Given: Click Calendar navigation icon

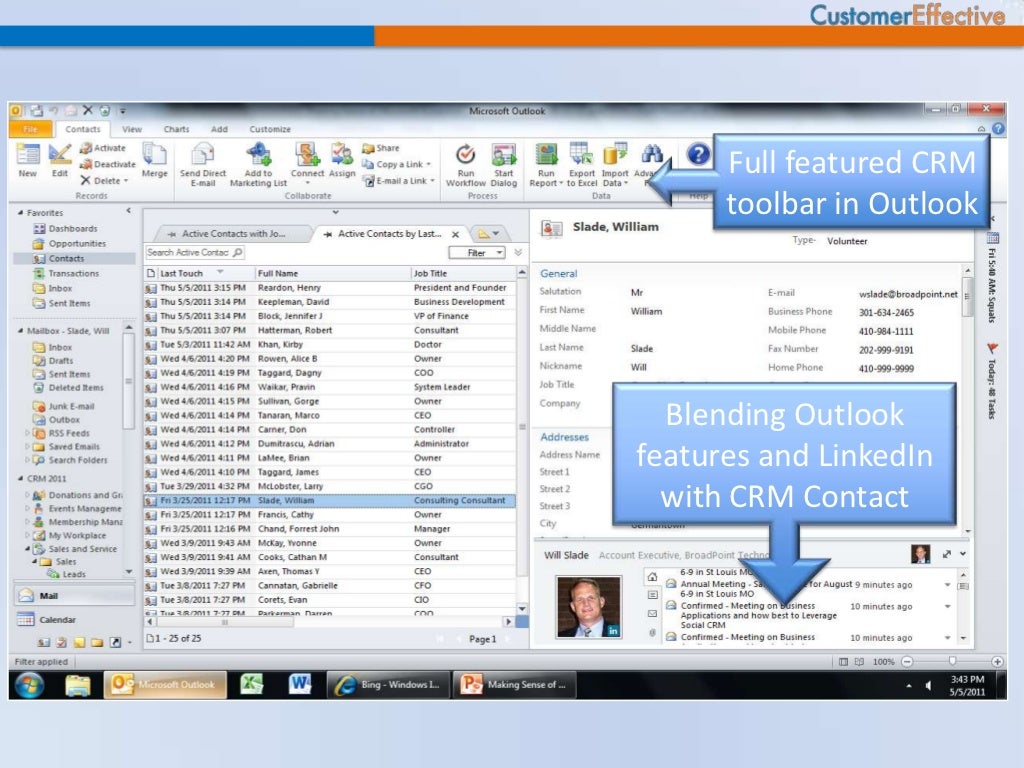Looking at the screenshot, I should (x=26, y=620).
